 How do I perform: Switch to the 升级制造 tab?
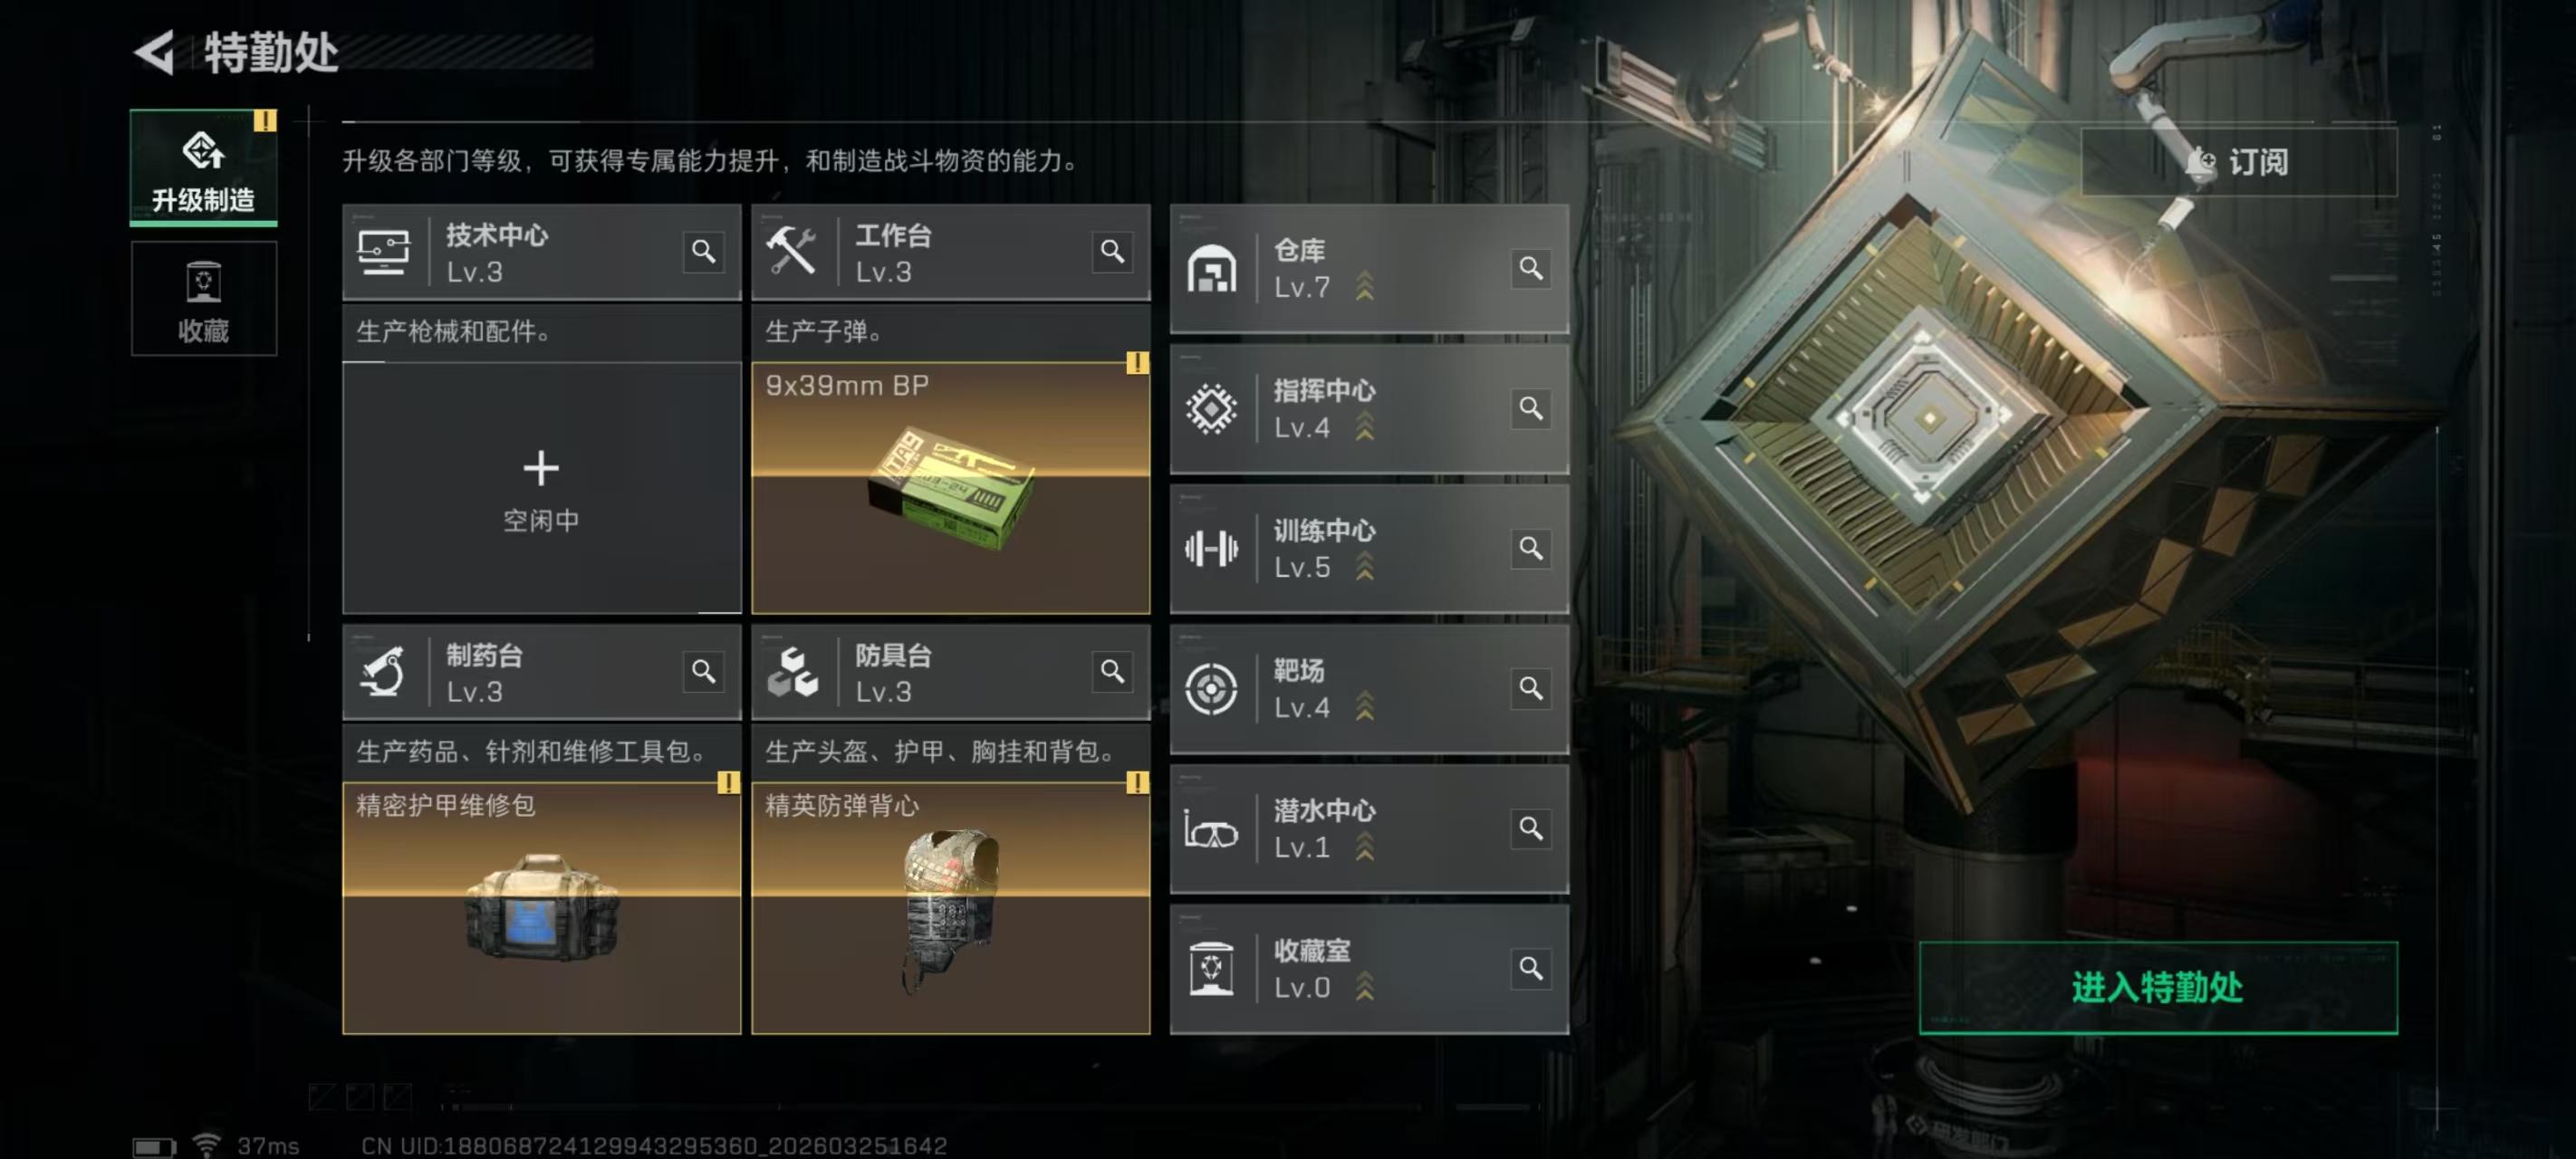coord(203,167)
